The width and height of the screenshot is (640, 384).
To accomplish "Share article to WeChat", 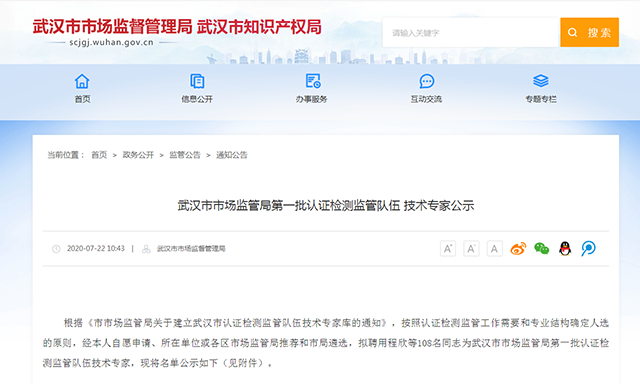I will tap(542, 249).
